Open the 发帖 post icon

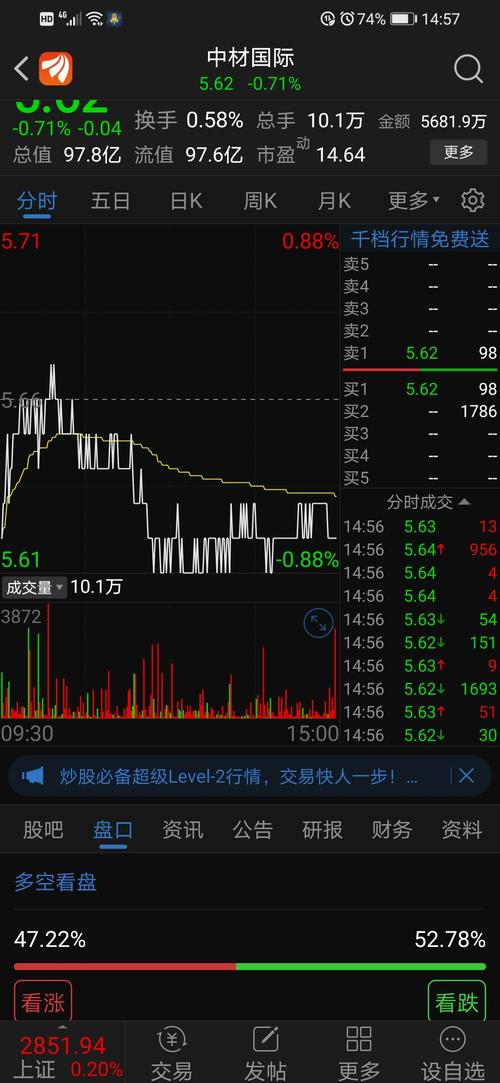coord(265,1053)
